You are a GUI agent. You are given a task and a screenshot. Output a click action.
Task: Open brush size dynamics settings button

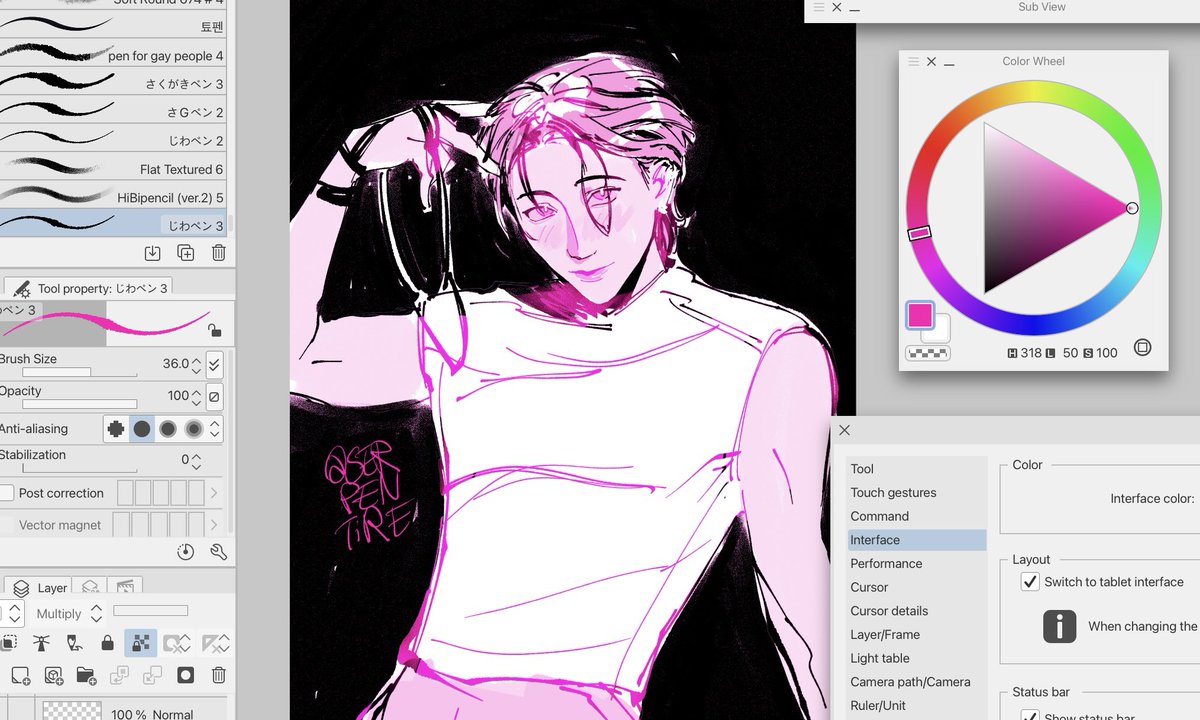coord(214,365)
